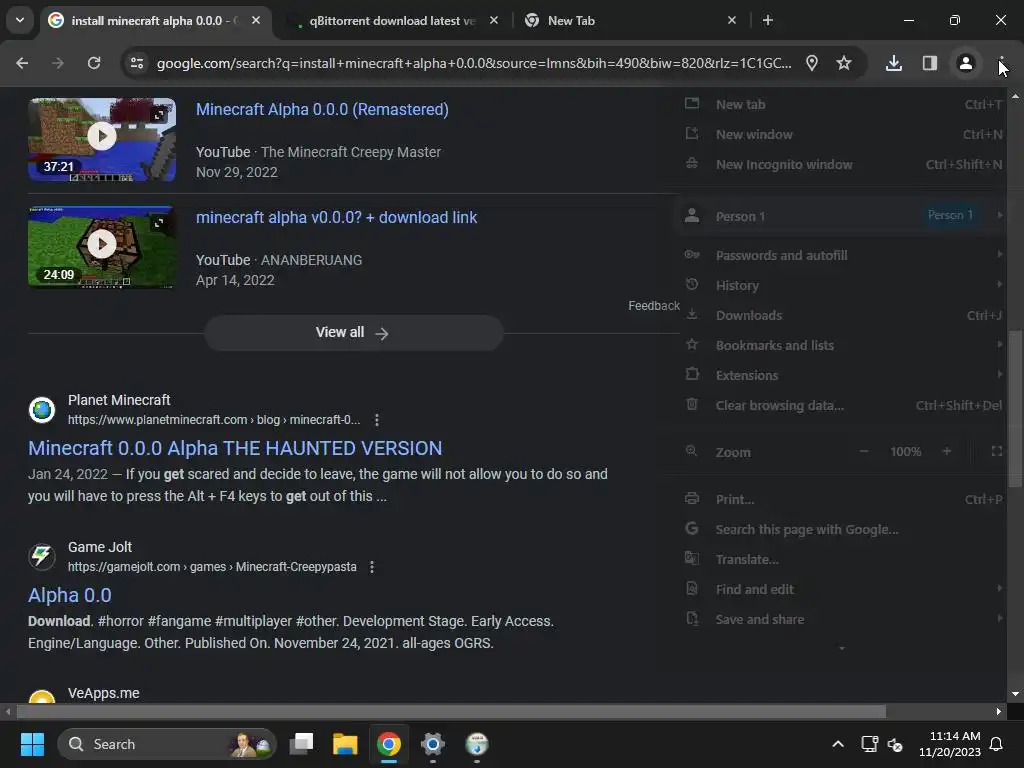Screen dimensions: 1024x768
Task: Click the Planet Minecraft site favicon
Action: [x=42, y=409]
